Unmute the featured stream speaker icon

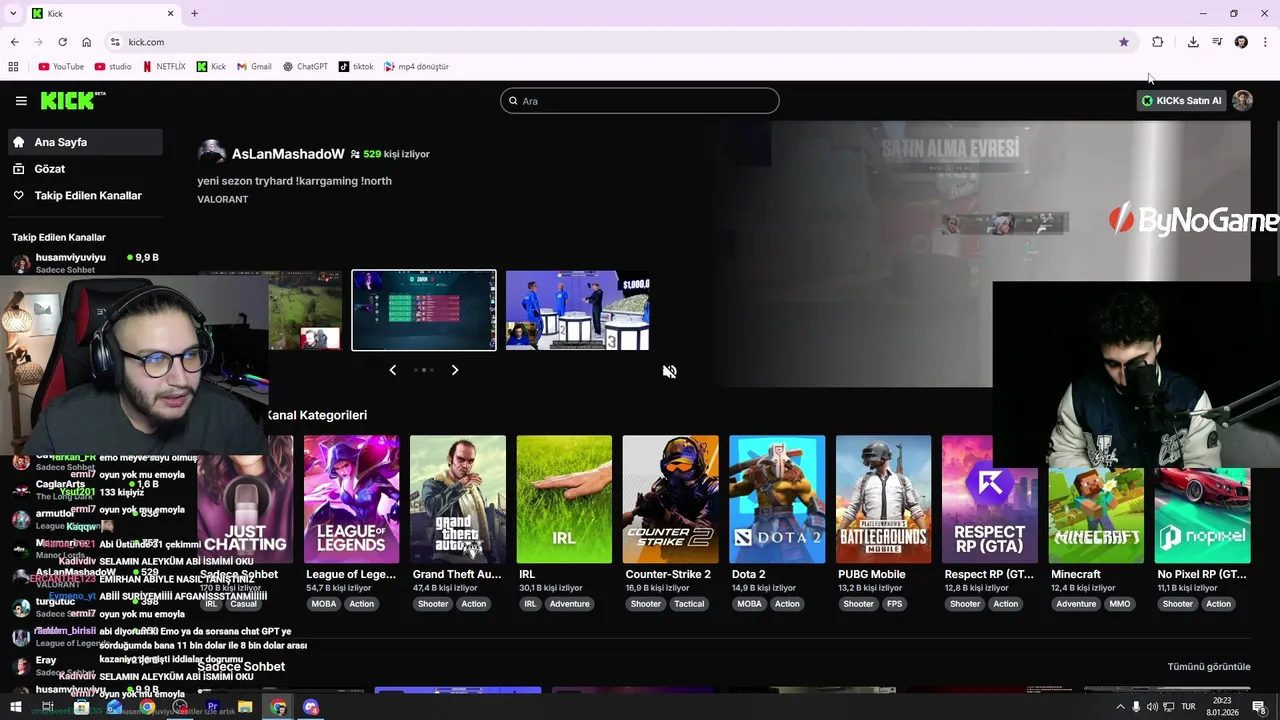(670, 371)
